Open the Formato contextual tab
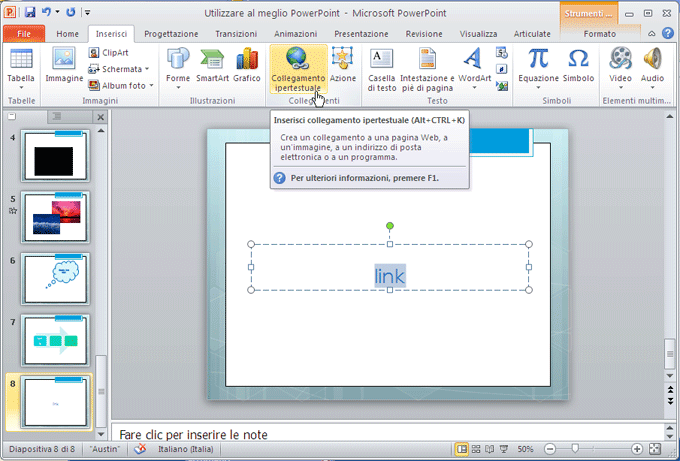Image resolution: width=680 pixels, height=461 pixels. click(x=600, y=33)
